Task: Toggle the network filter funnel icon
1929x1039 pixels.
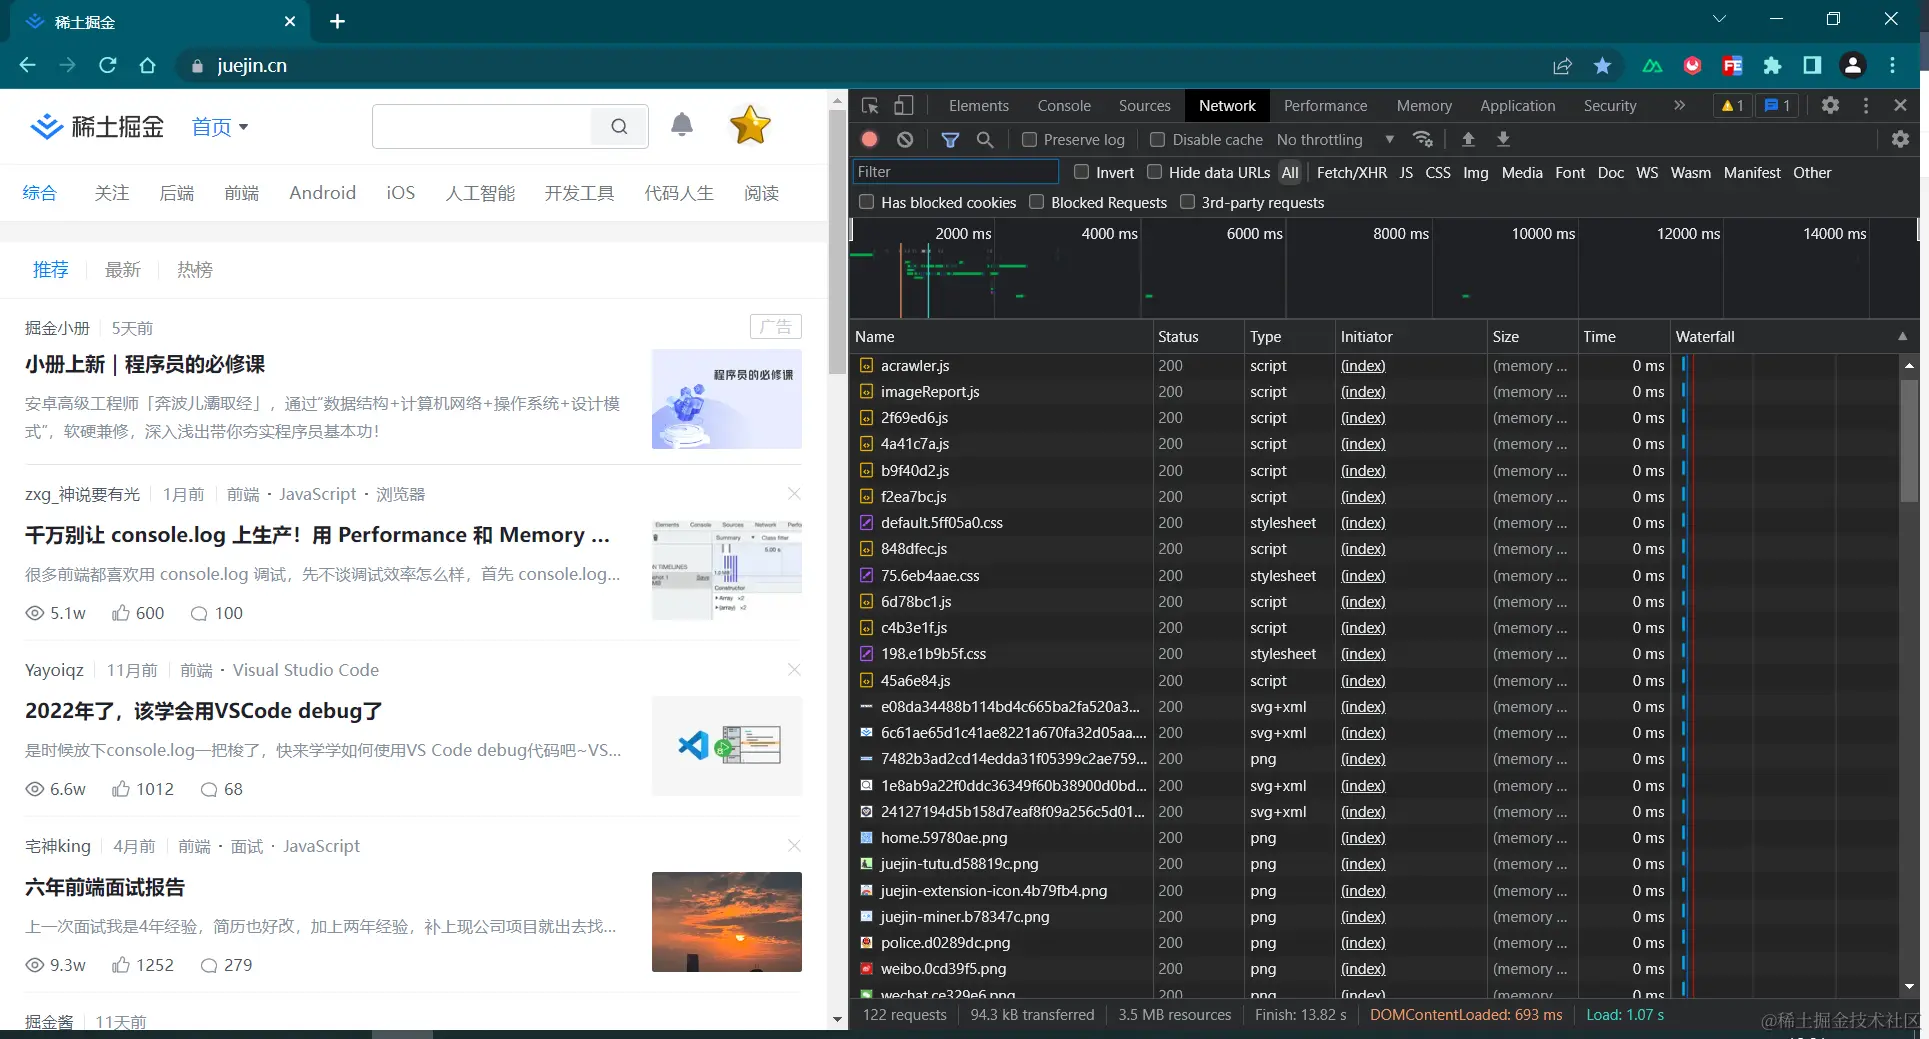Action: 950,139
